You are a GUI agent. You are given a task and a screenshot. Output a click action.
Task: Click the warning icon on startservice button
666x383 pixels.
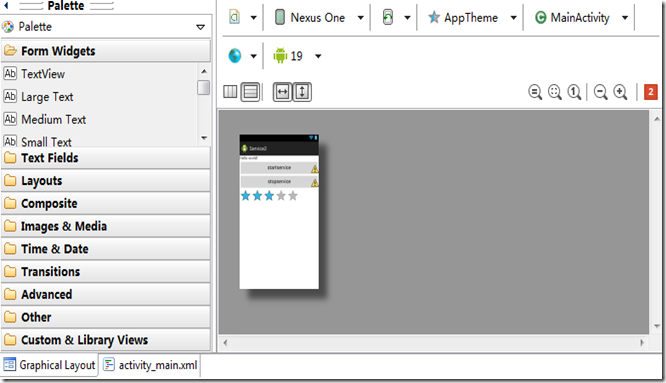314,169
